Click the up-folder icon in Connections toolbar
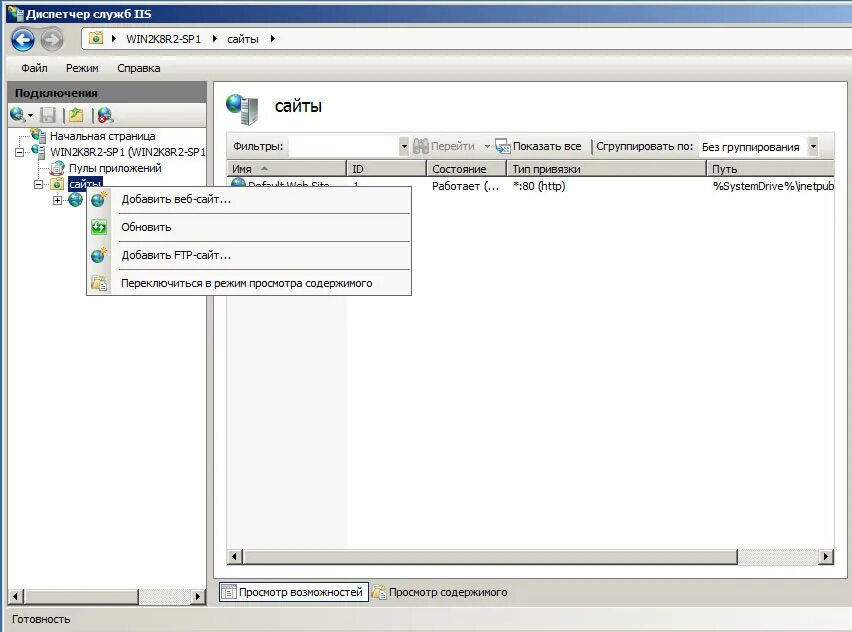The width and height of the screenshot is (852, 632). tap(76, 115)
